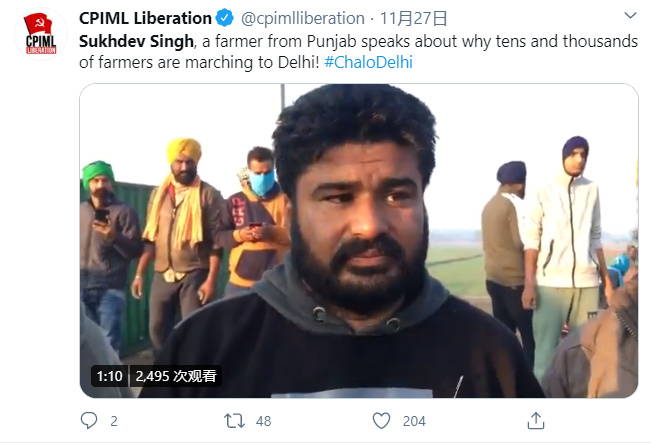
Task: Click the like count 204
Action: pyautogui.click(x=414, y=421)
